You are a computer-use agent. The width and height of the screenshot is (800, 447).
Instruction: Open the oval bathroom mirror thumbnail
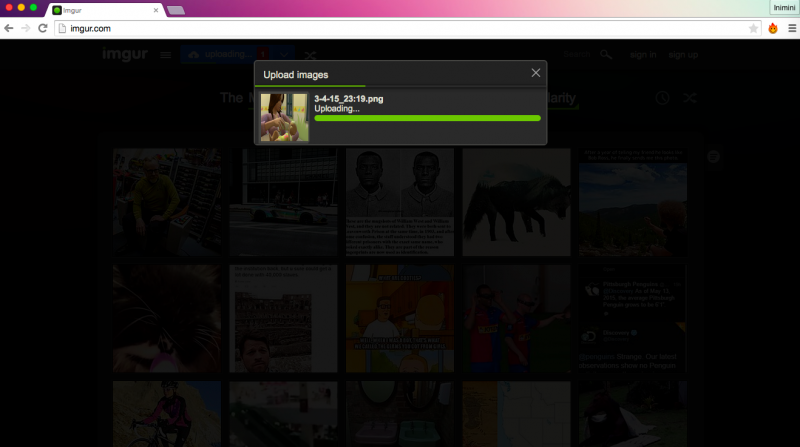[400, 414]
